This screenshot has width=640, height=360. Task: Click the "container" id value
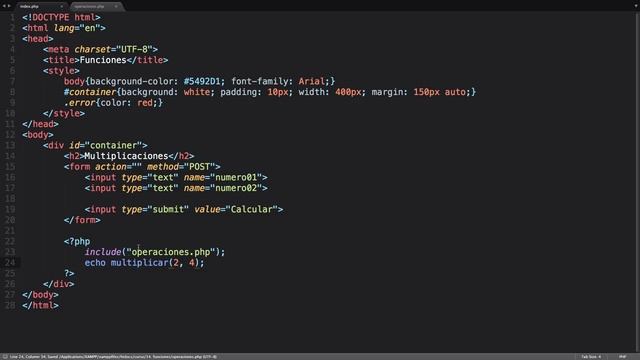pos(113,145)
